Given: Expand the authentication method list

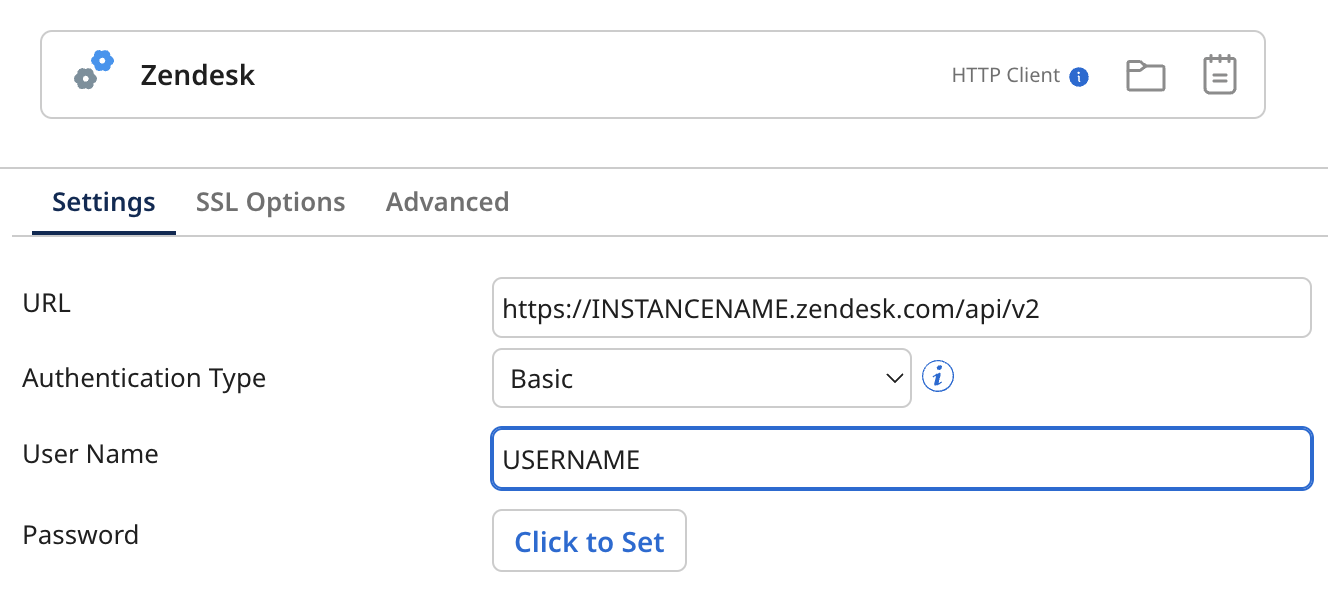Looking at the screenshot, I should tap(700, 378).
